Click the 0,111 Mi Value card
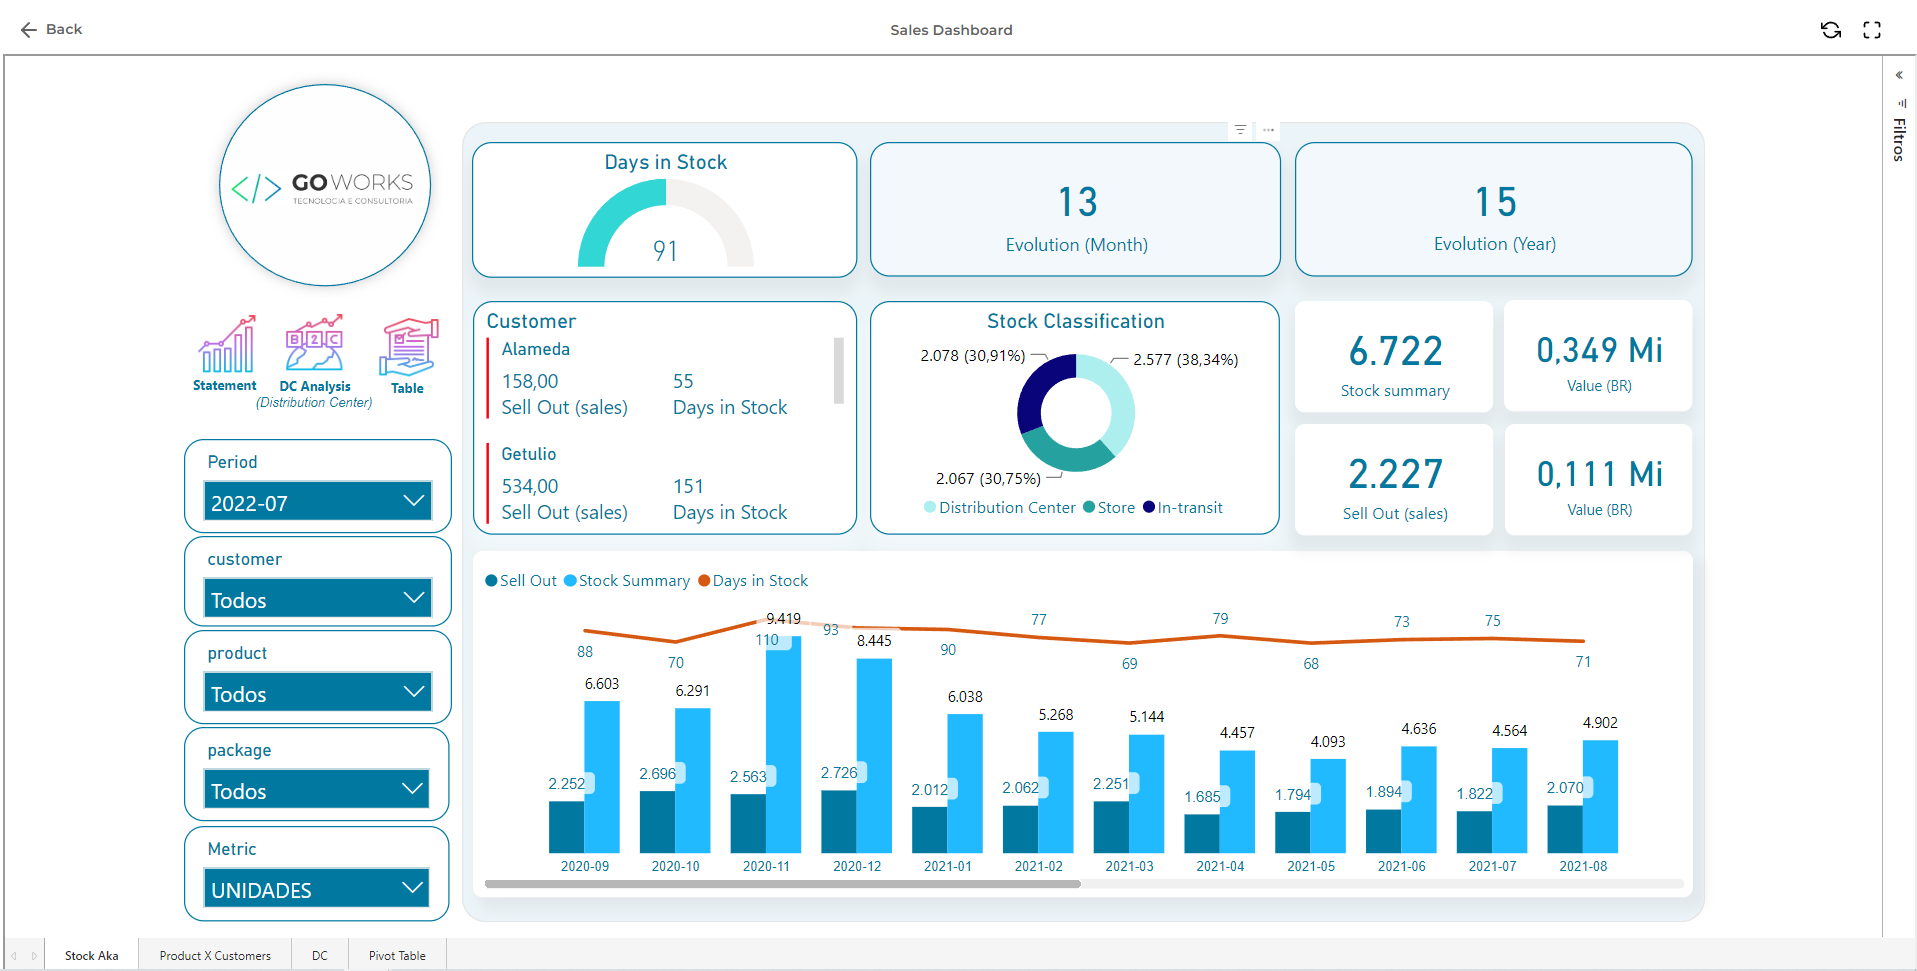This screenshot has height=971, width=1917. (1598, 480)
